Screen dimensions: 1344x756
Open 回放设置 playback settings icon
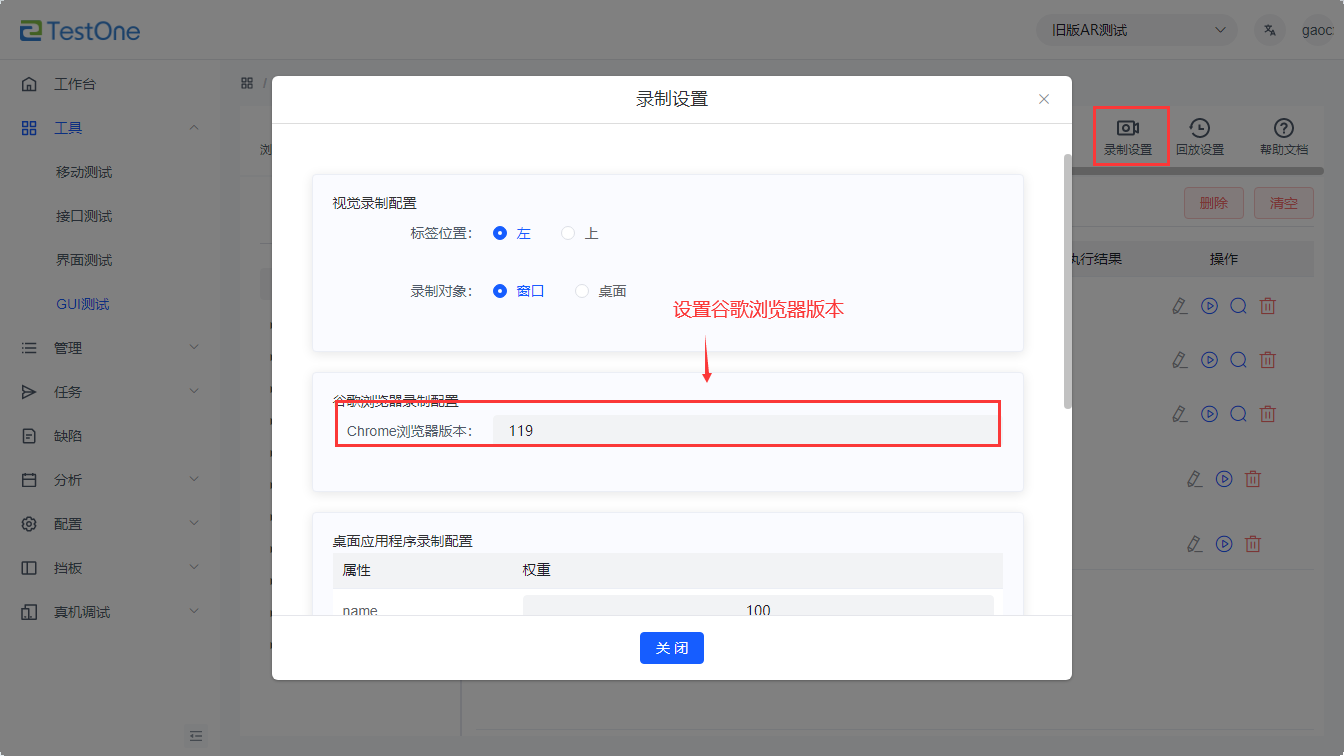tap(1199, 128)
